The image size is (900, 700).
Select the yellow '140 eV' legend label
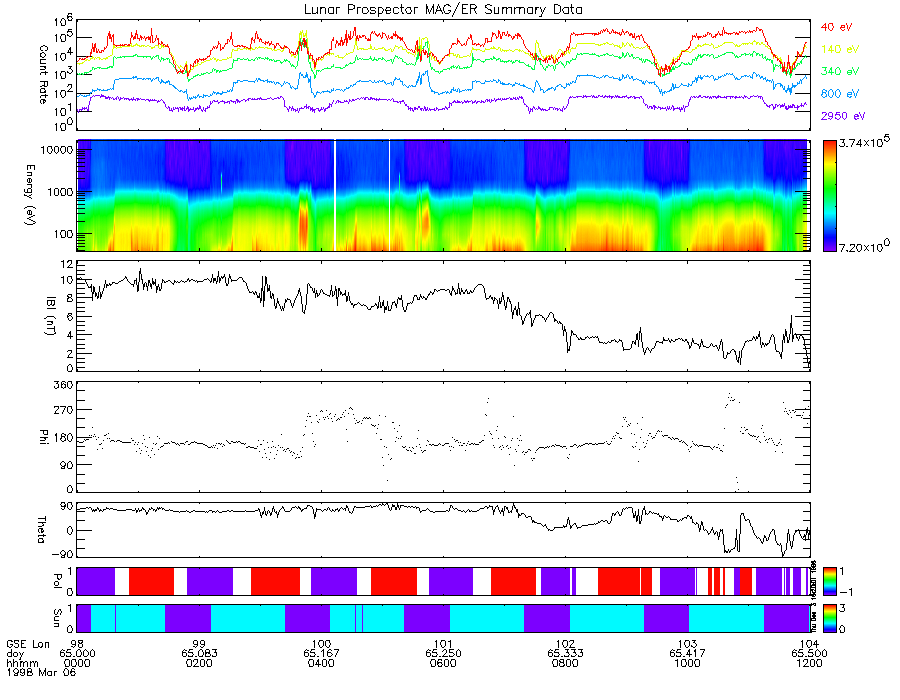840,49
